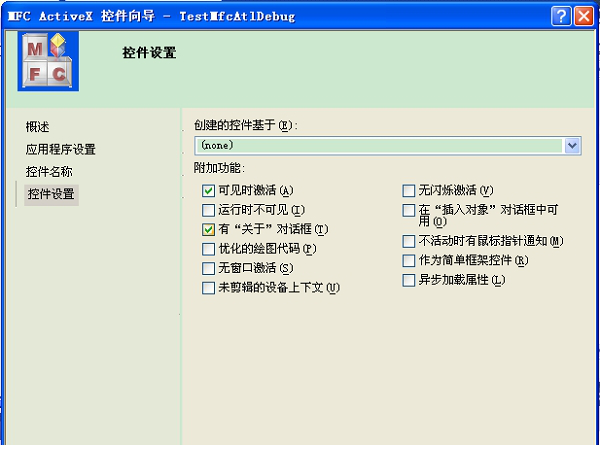Go to 概述 page

[38, 127]
